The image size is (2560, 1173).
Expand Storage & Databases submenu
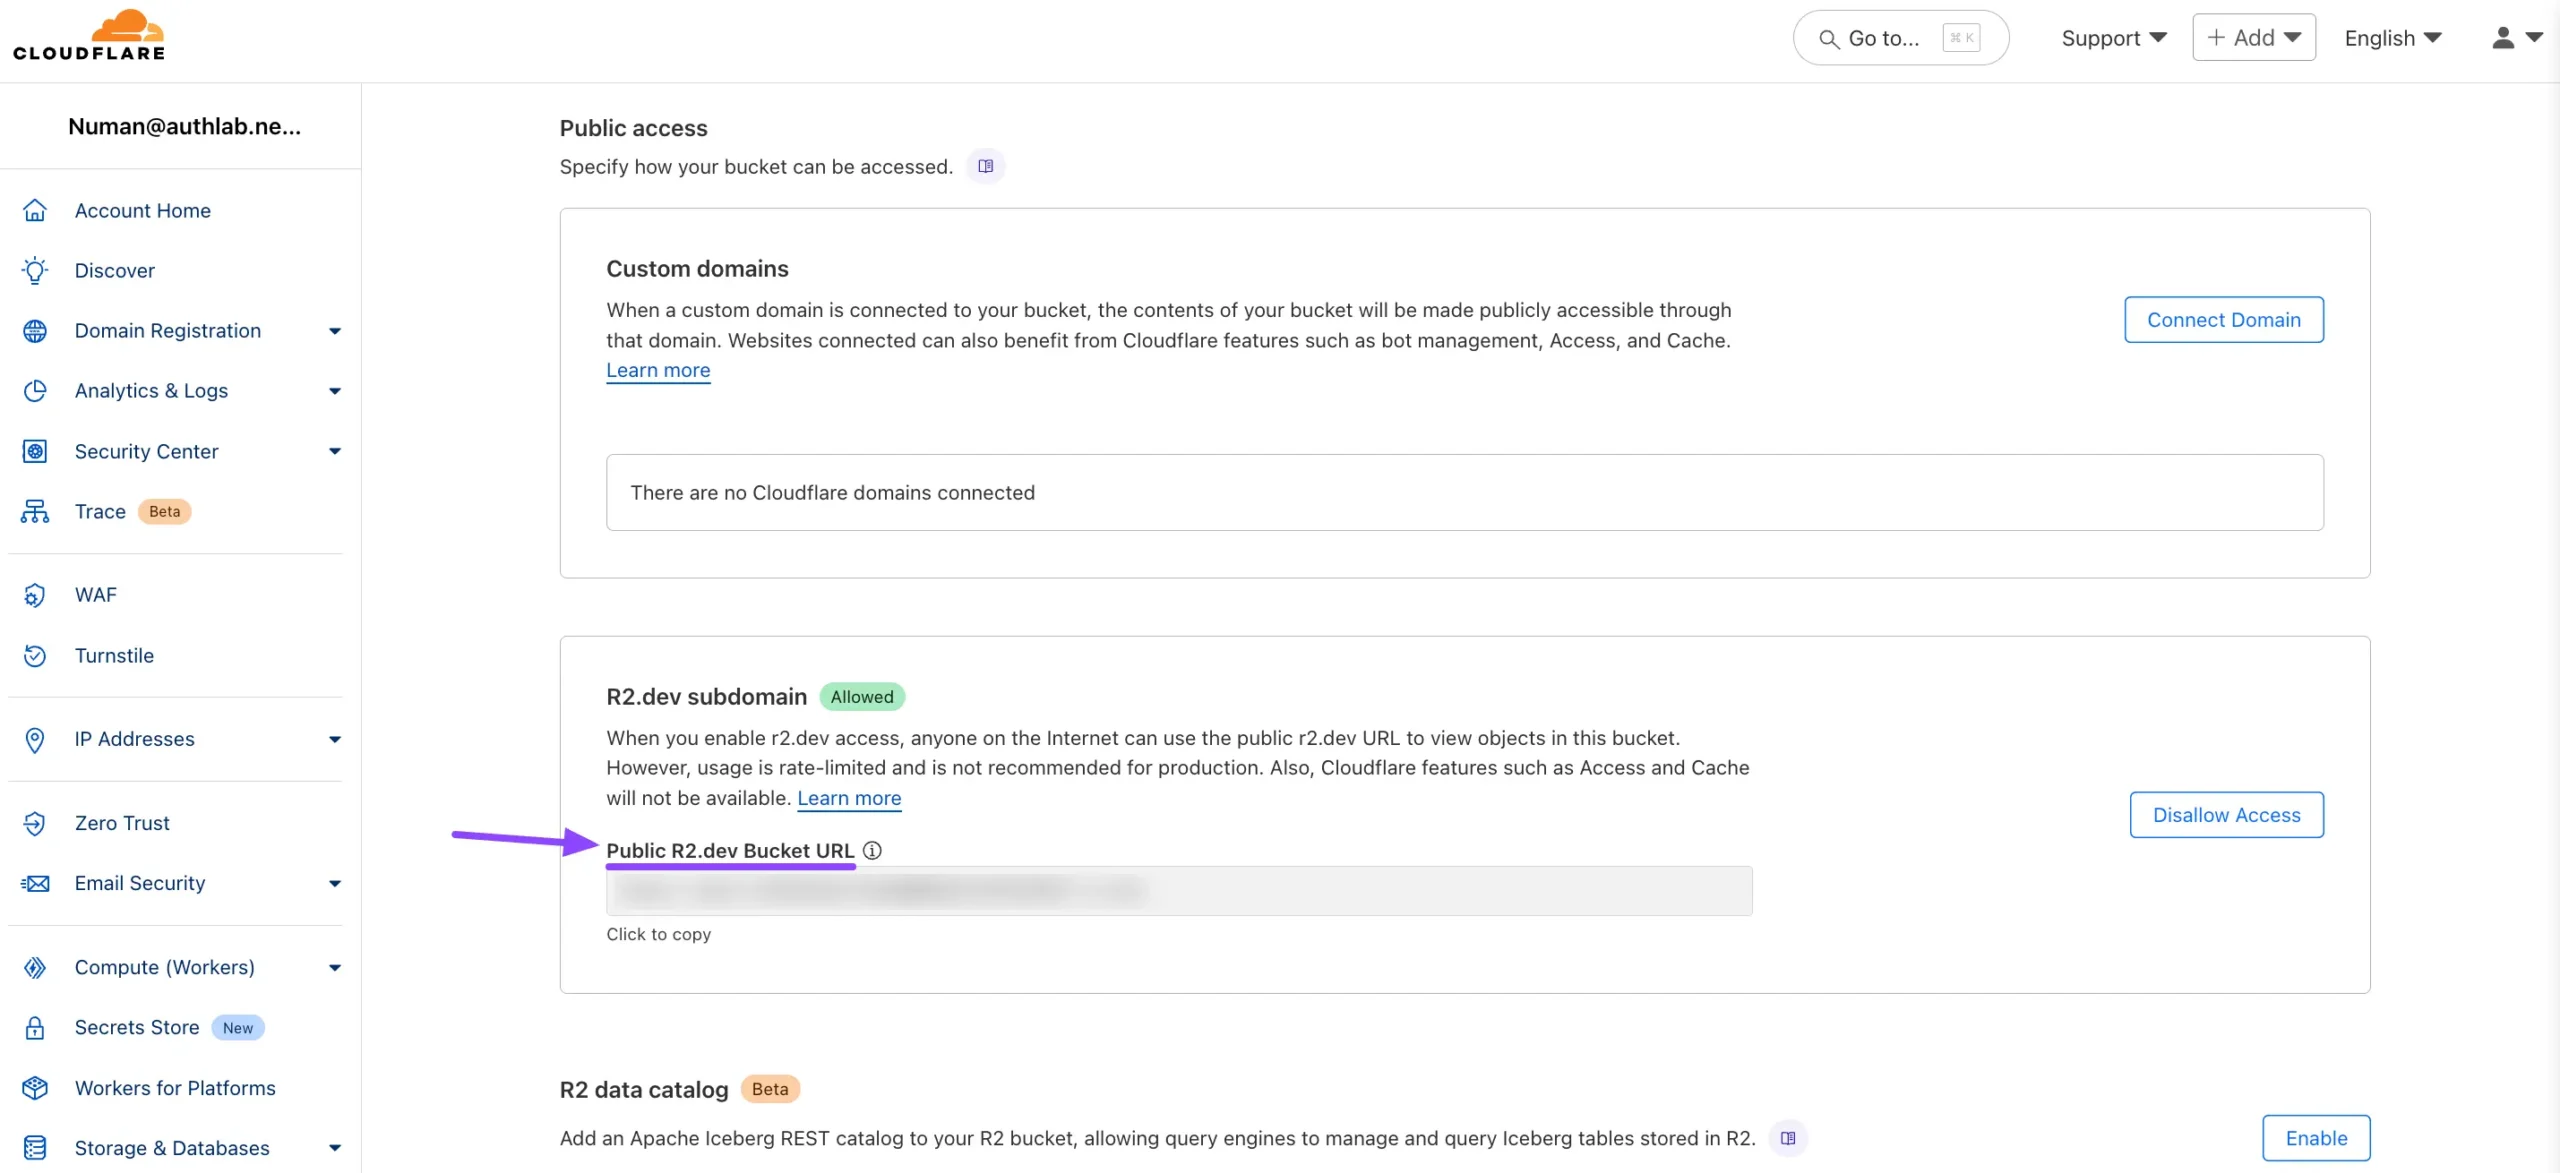point(335,1148)
